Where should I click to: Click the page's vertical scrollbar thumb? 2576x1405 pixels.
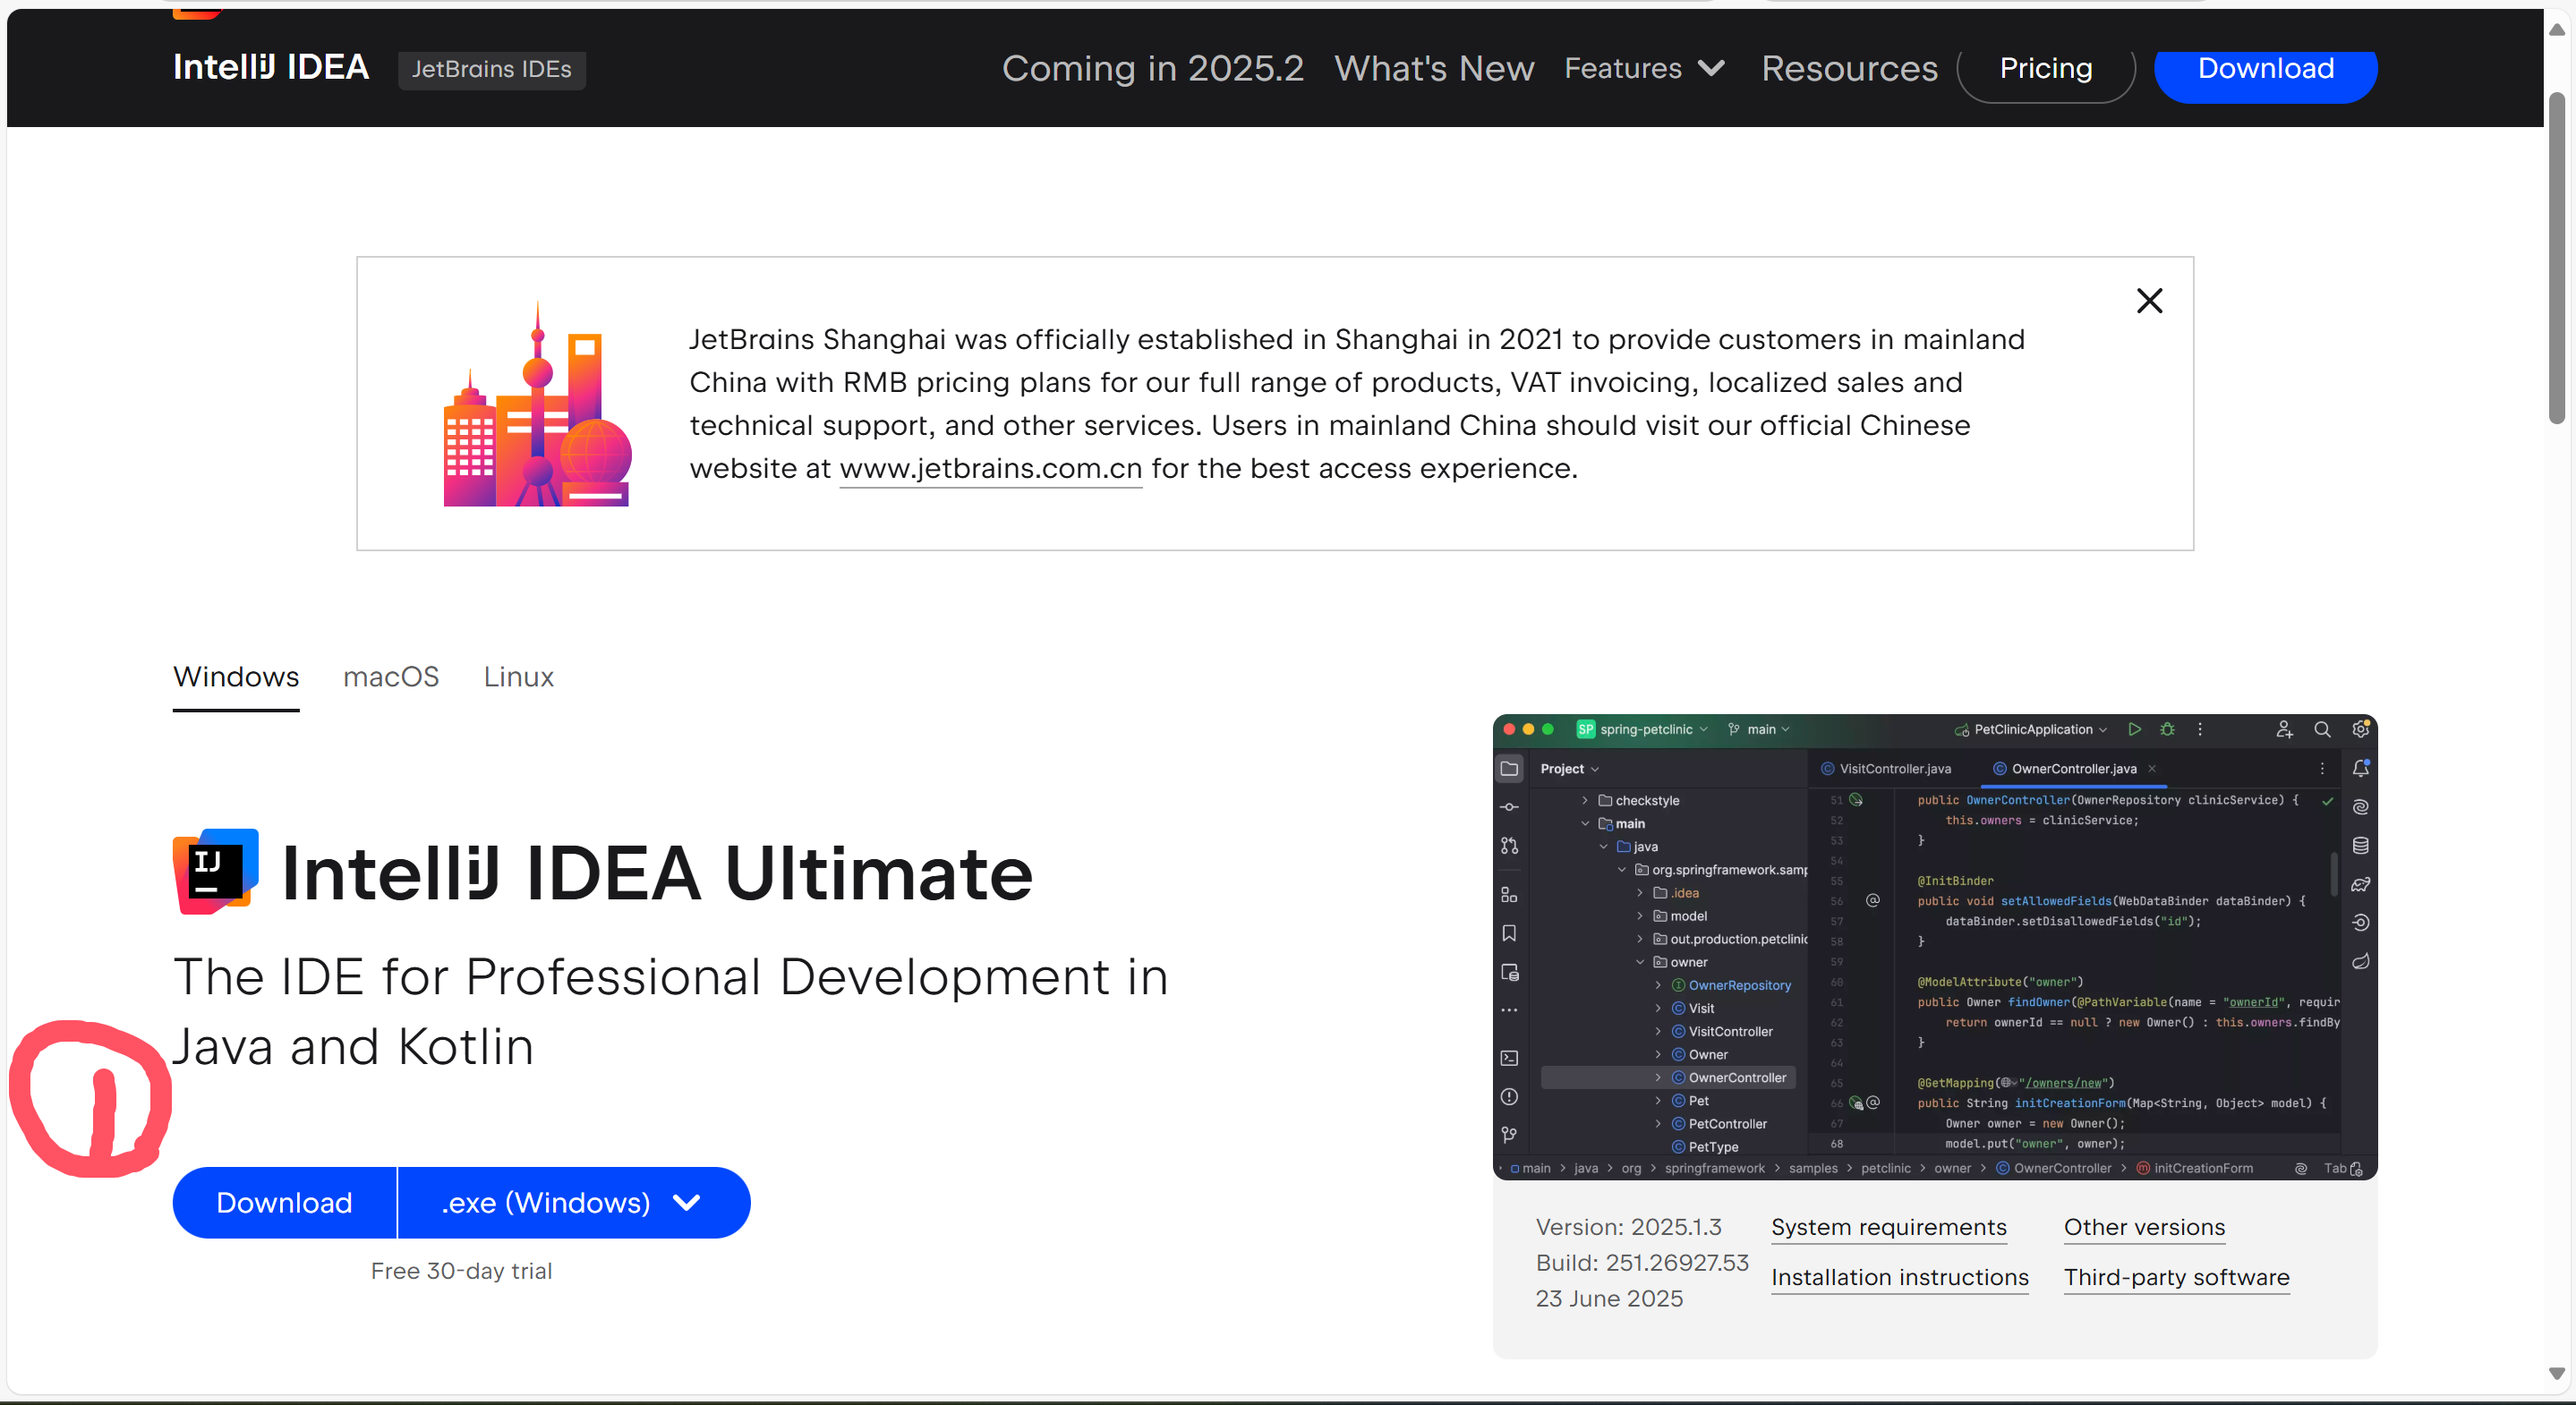click(x=2556, y=257)
